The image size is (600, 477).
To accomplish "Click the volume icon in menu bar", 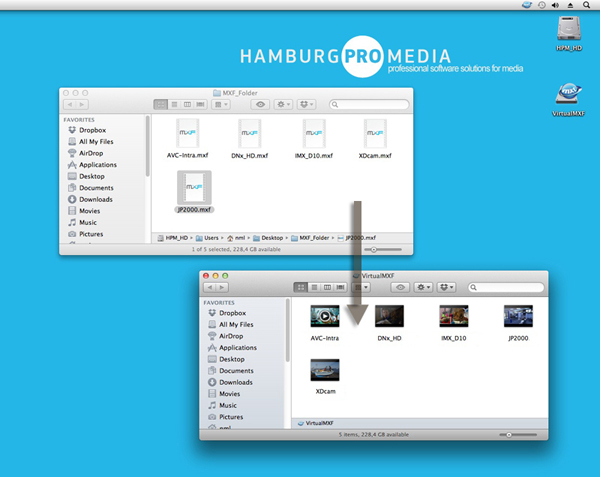I will (555, 5).
